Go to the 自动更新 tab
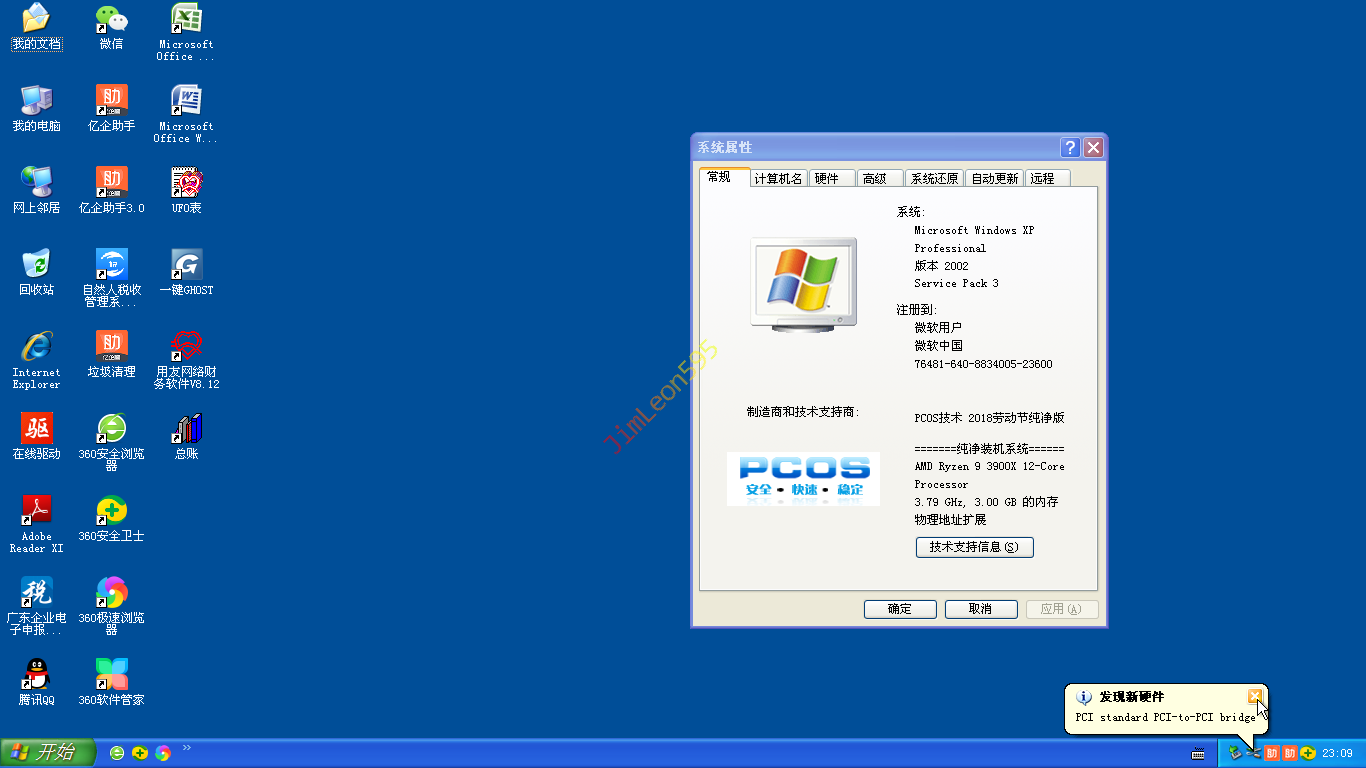This screenshot has width=1366, height=768. [x=994, y=179]
